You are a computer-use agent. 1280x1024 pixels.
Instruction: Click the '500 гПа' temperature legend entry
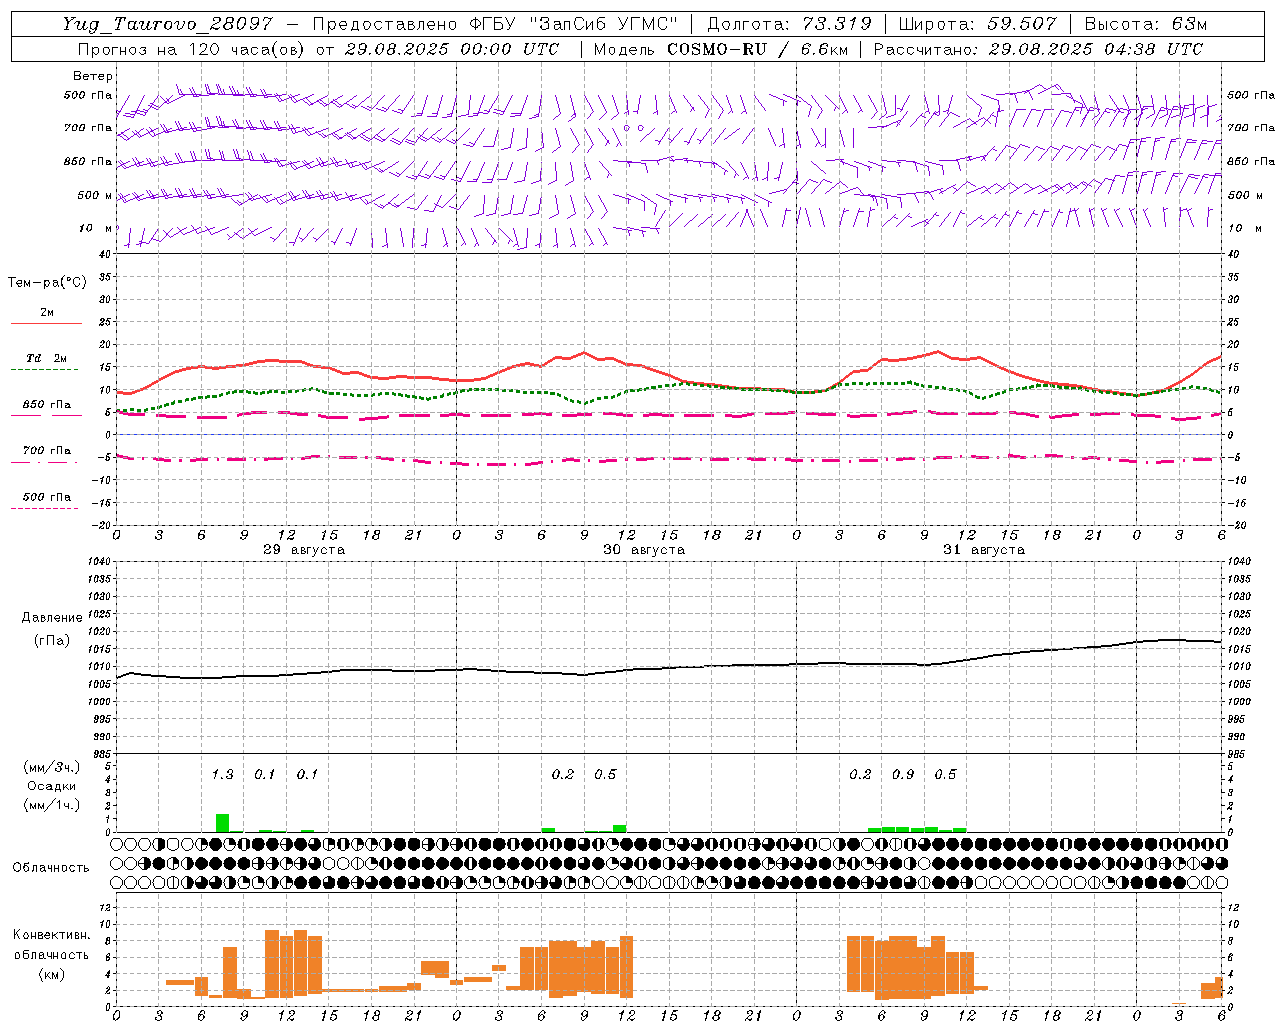(x=47, y=497)
